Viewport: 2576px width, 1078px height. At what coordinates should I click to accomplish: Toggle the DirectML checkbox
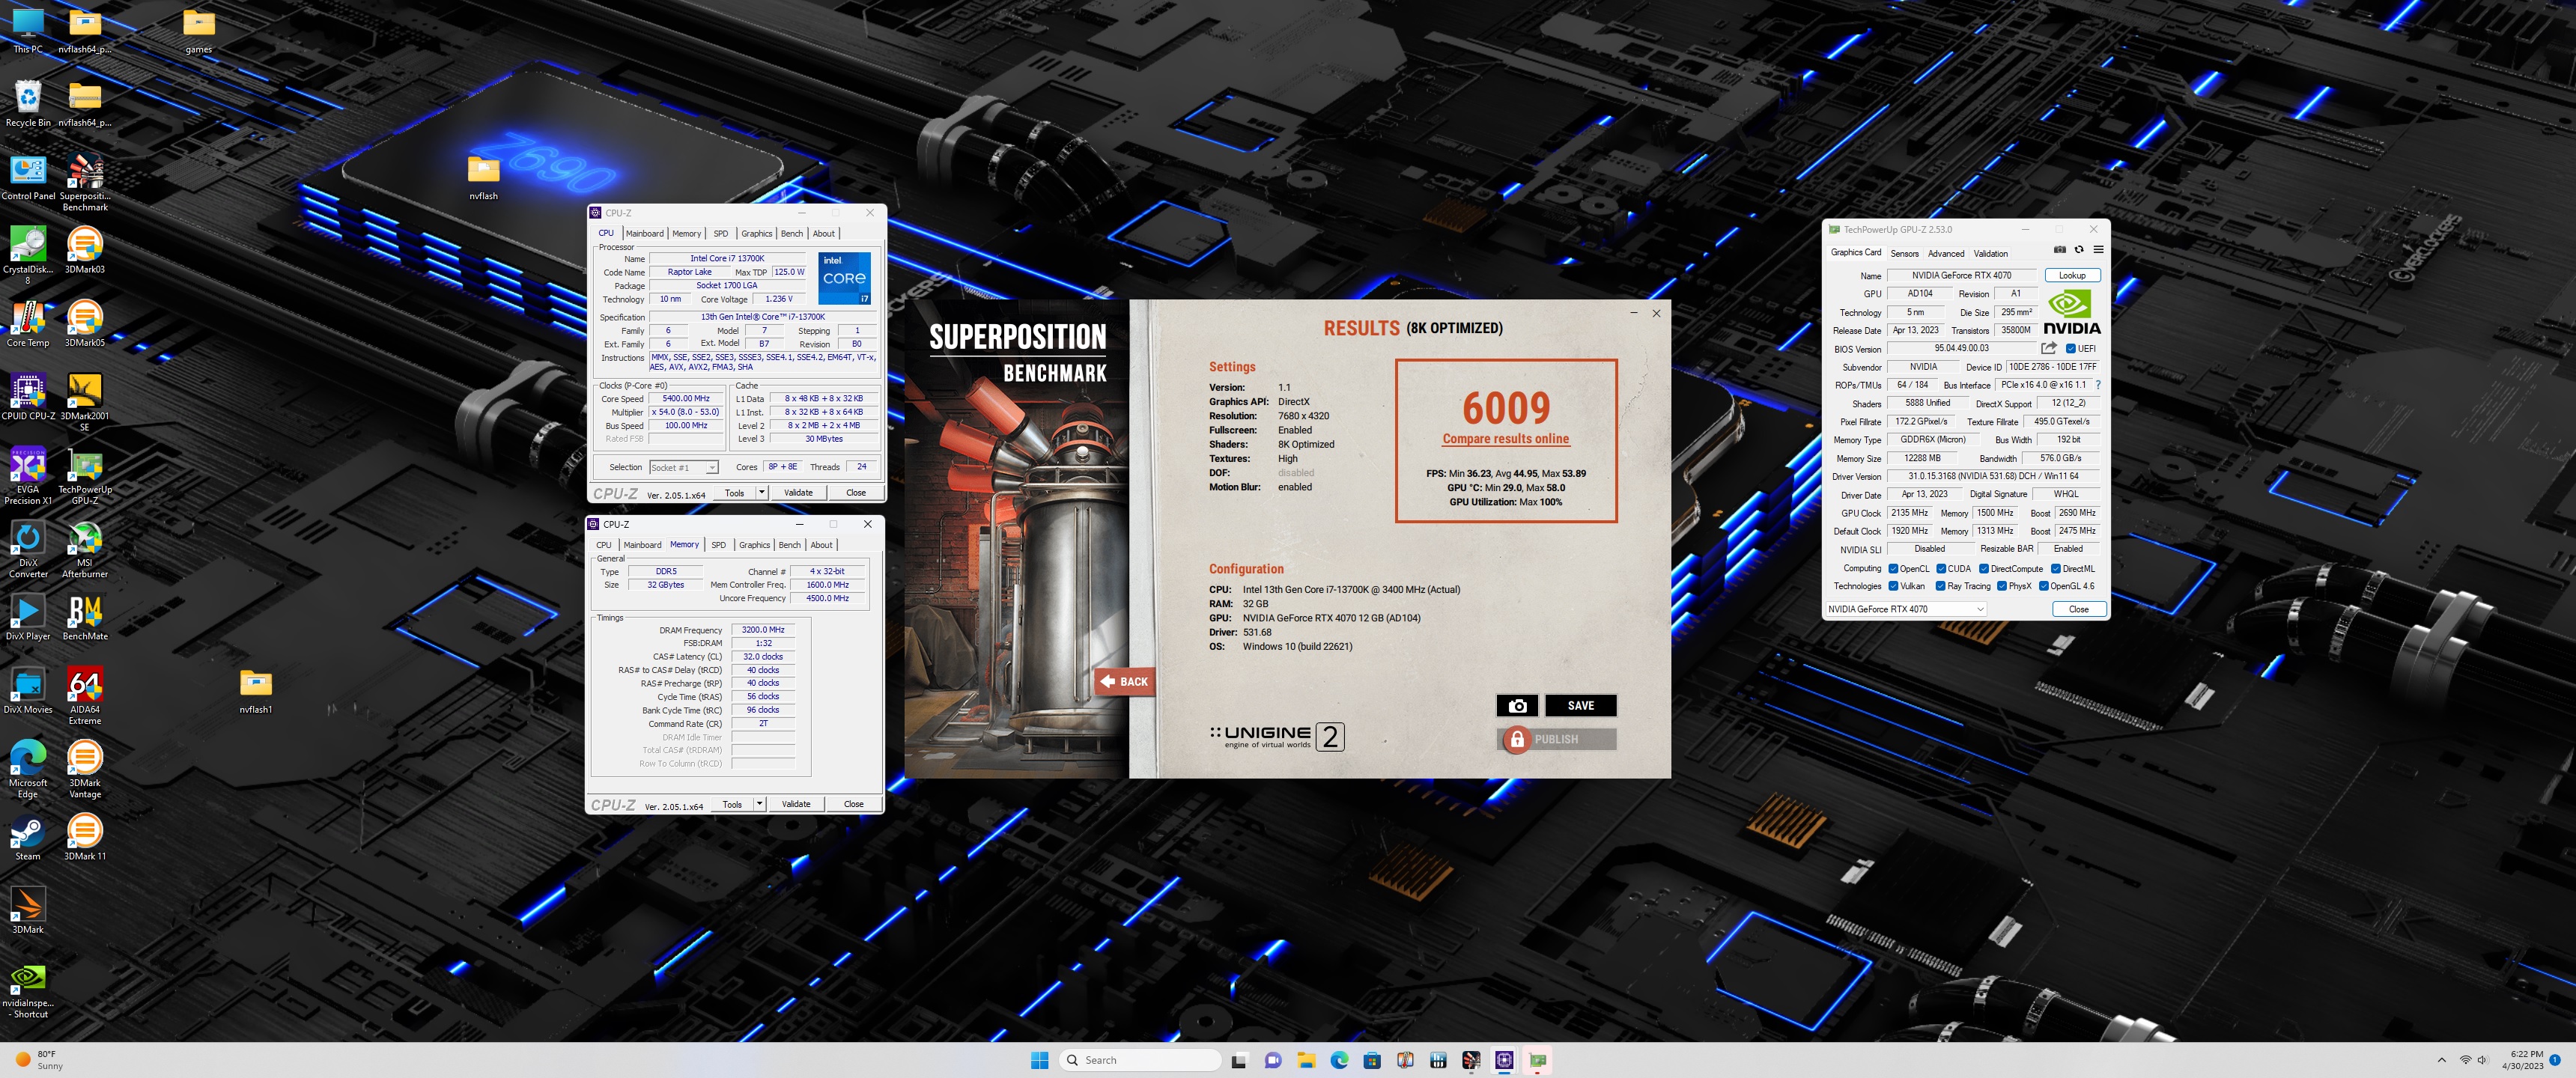[x=2056, y=569]
